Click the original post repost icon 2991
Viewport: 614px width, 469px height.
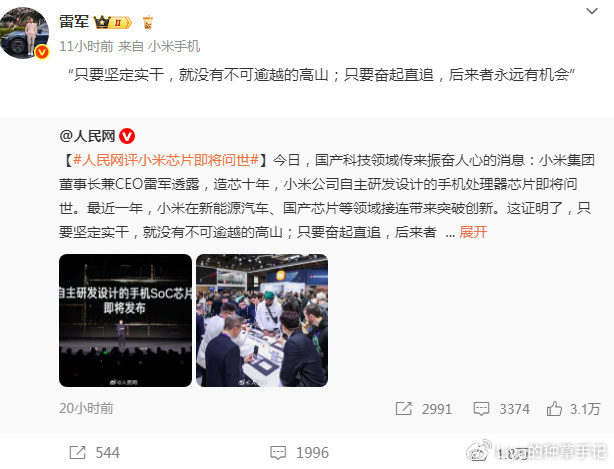pos(403,409)
